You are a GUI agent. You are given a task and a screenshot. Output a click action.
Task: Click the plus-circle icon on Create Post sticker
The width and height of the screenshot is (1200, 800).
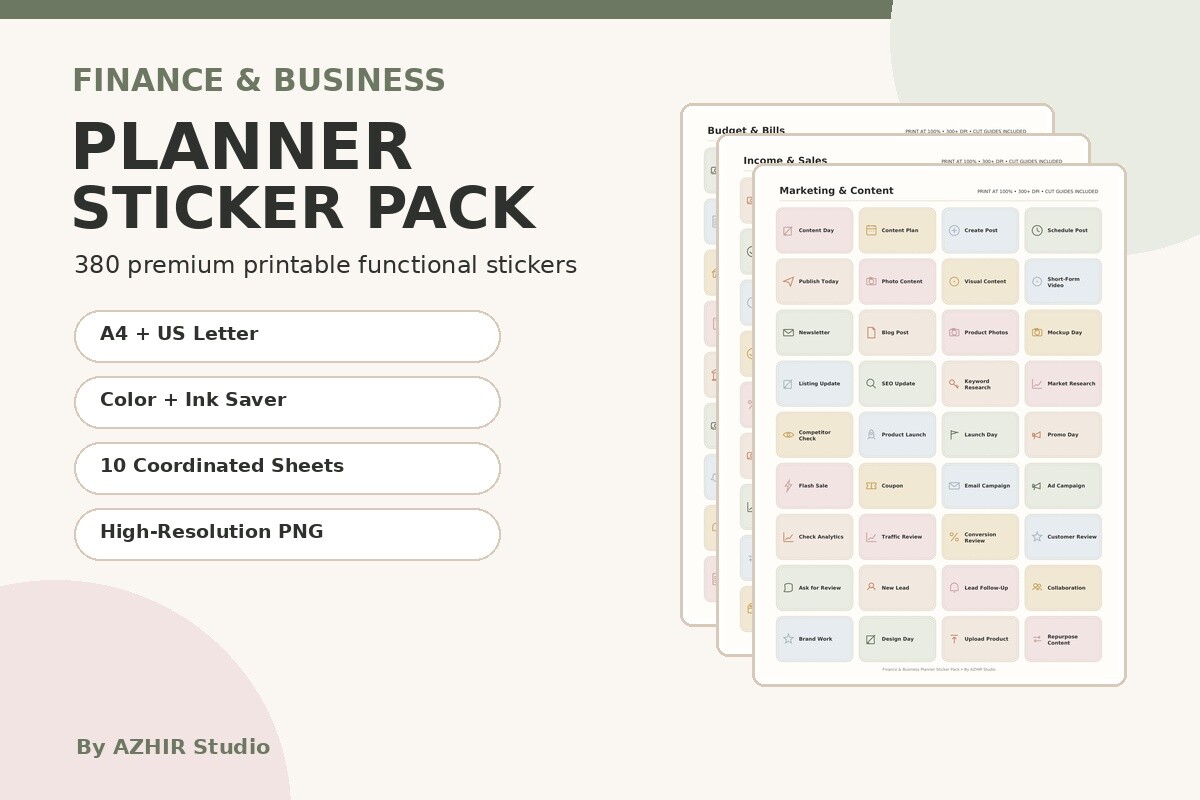pyautogui.click(x=954, y=230)
